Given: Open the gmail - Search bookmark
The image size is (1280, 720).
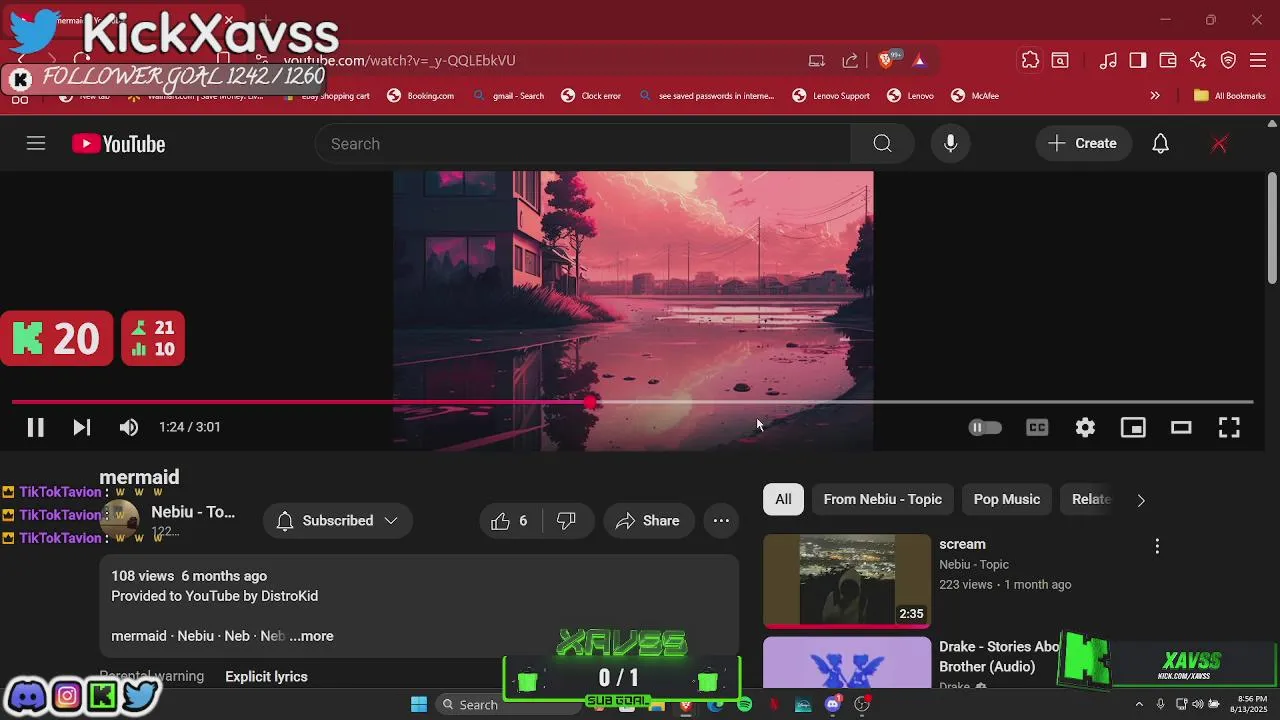Looking at the screenshot, I should point(508,96).
